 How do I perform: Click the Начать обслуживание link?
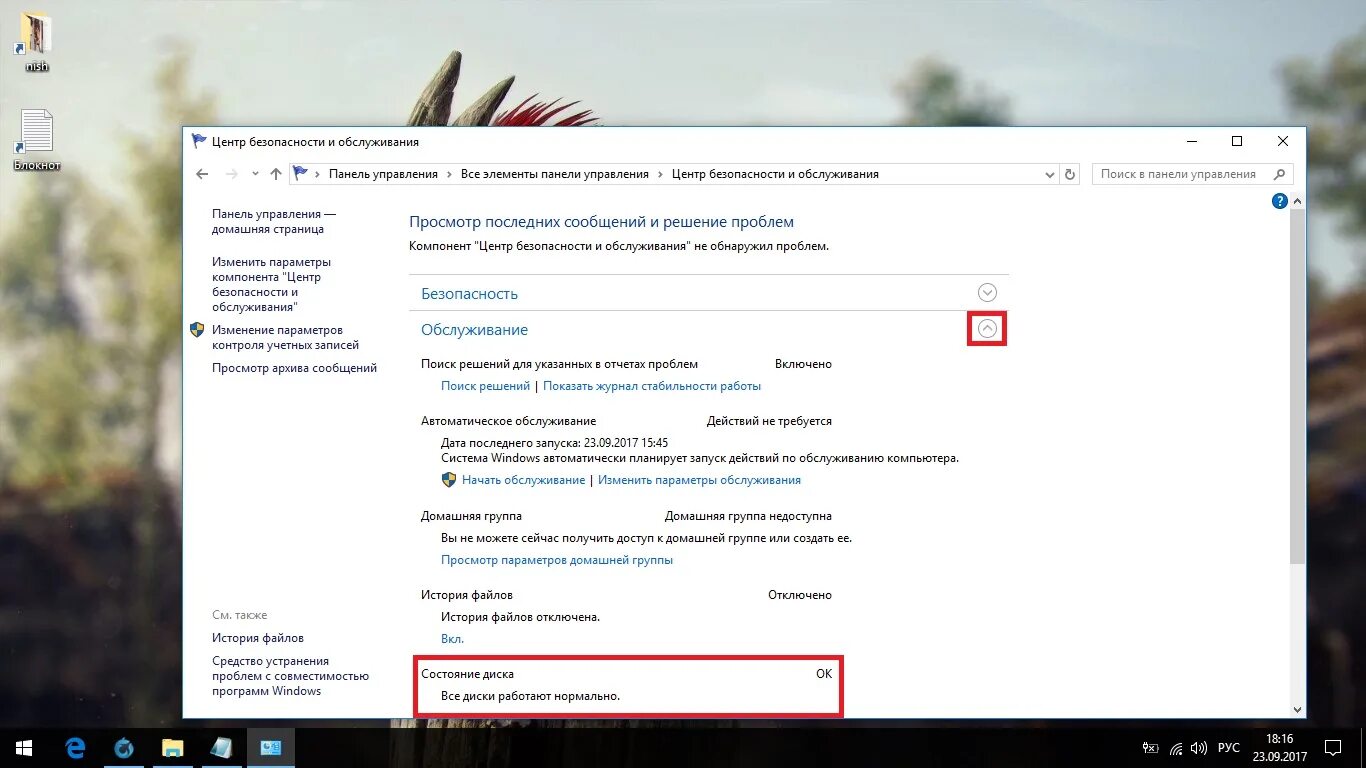click(x=523, y=480)
